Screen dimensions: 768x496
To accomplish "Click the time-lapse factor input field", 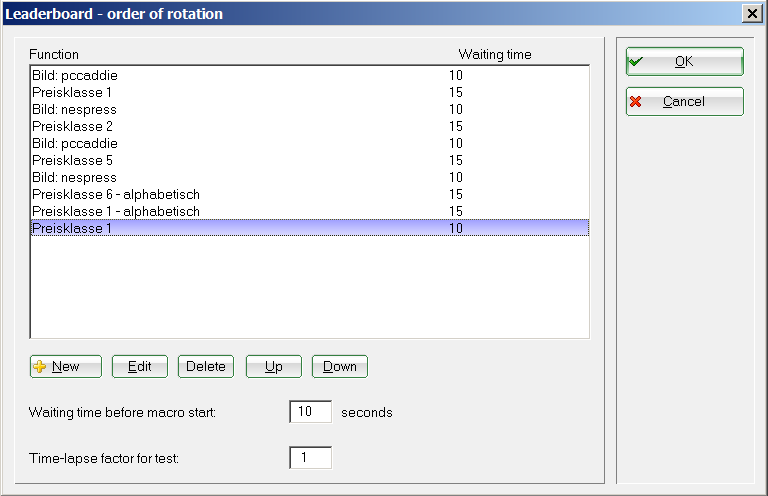I will 310,458.
